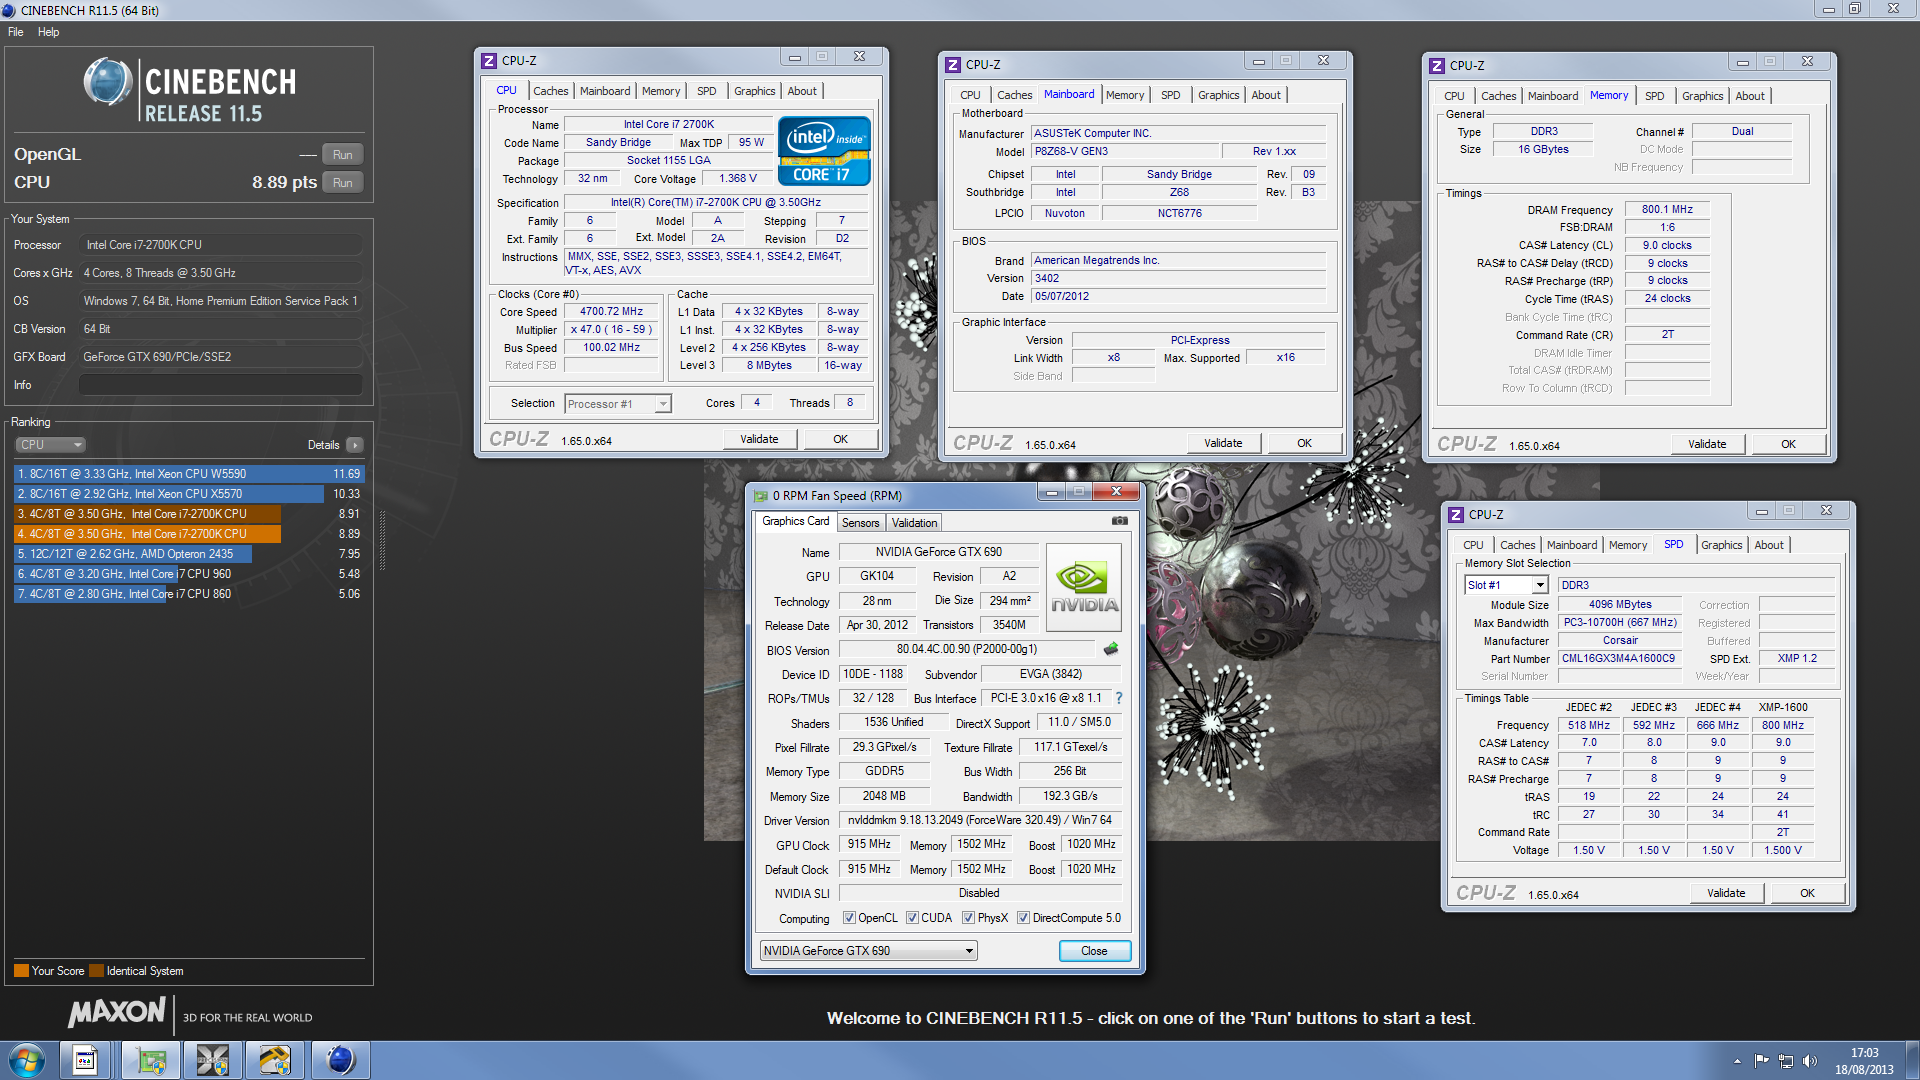Click the Core Speed value 4700.72 MHz
Viewport: 1920px width, 1080px height.
tap(611, 312)
